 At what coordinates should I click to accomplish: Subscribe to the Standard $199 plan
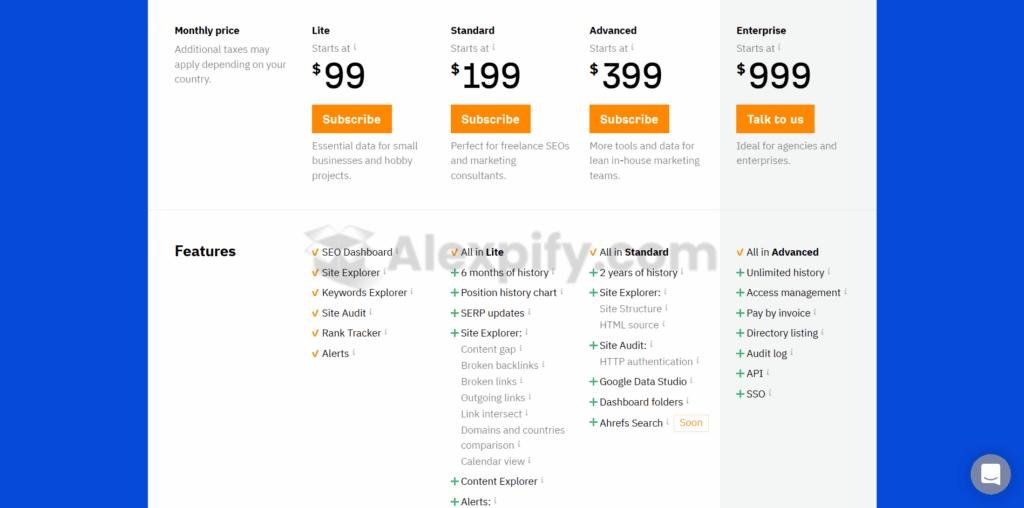490,119
